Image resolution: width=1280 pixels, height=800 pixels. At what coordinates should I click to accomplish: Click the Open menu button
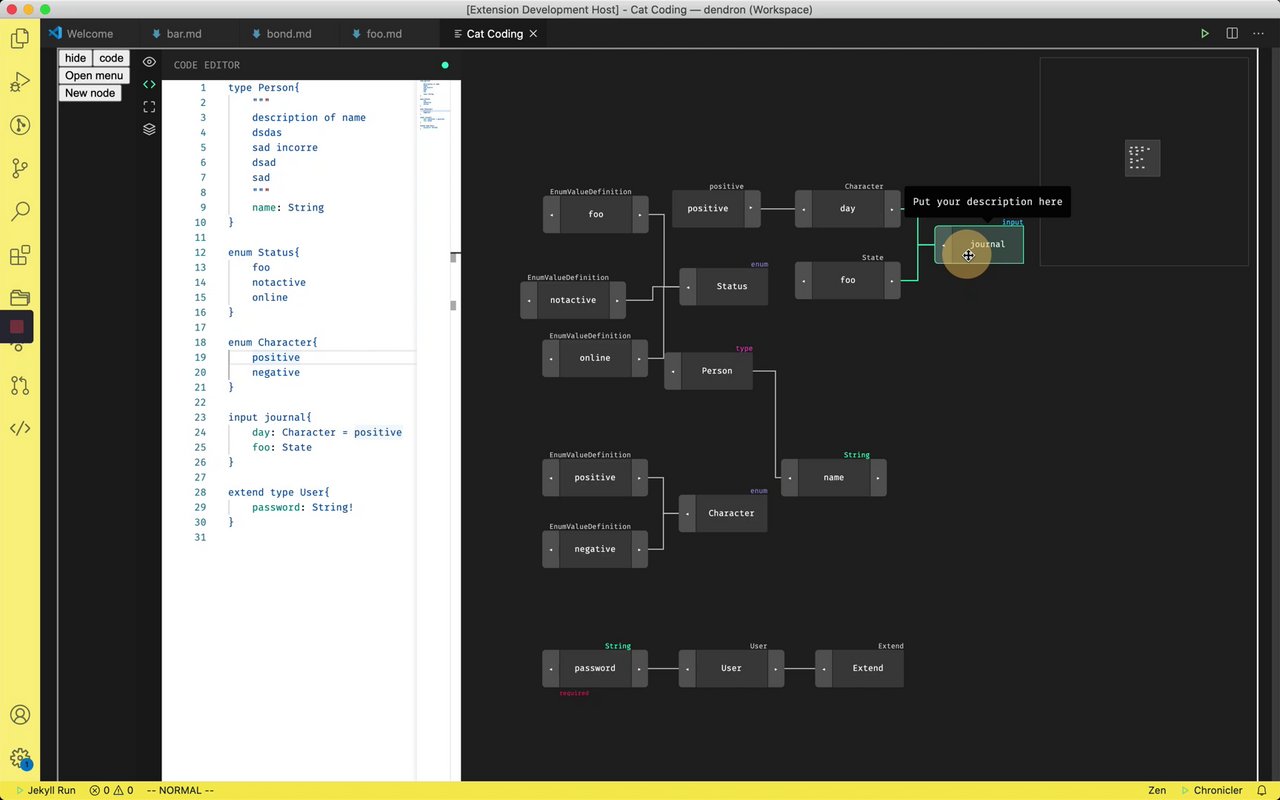pos(94,75)
